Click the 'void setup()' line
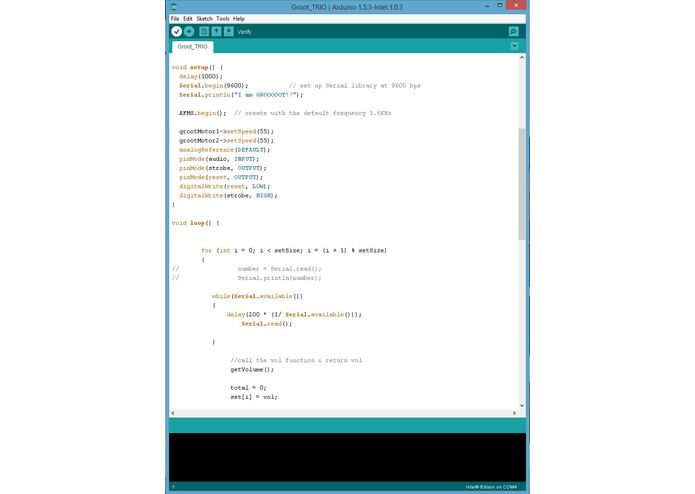This screenshot has width=695, height=494. tap(197, 67)
